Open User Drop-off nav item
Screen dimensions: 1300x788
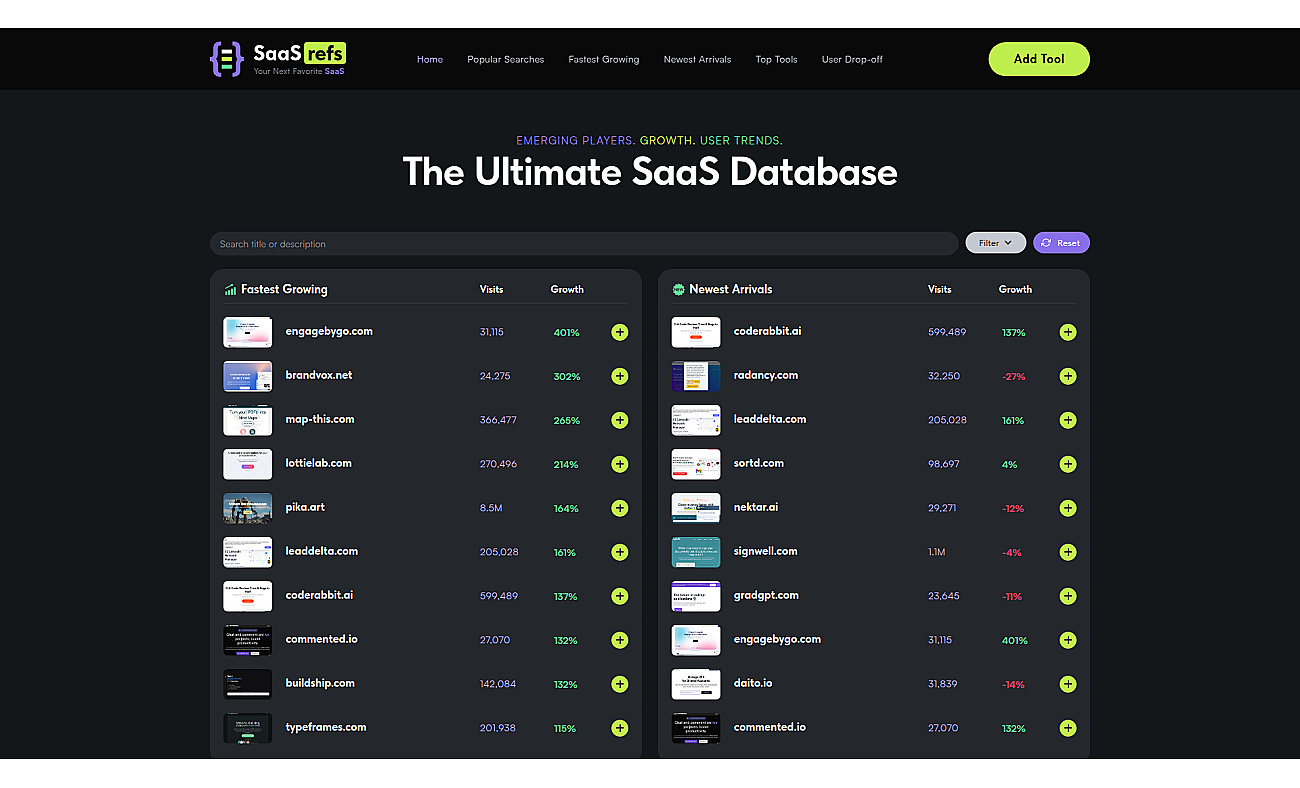[852, 59]
